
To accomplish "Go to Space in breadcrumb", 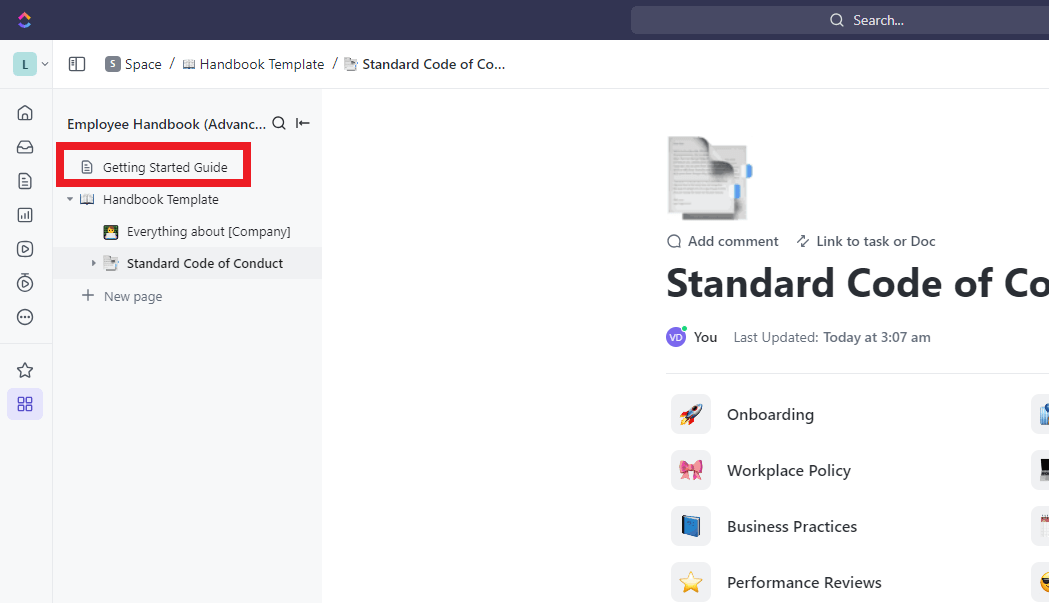I will [x=133, y=64].
